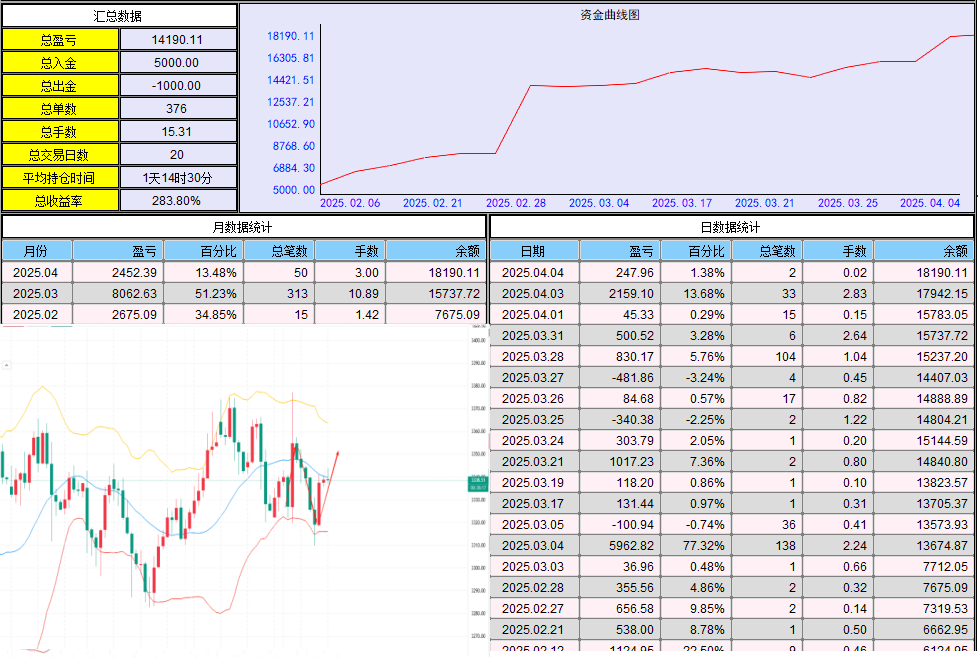Click the 总出金 yellow label
The height and width of the screenshot is (657, 978).
[60, 86]
